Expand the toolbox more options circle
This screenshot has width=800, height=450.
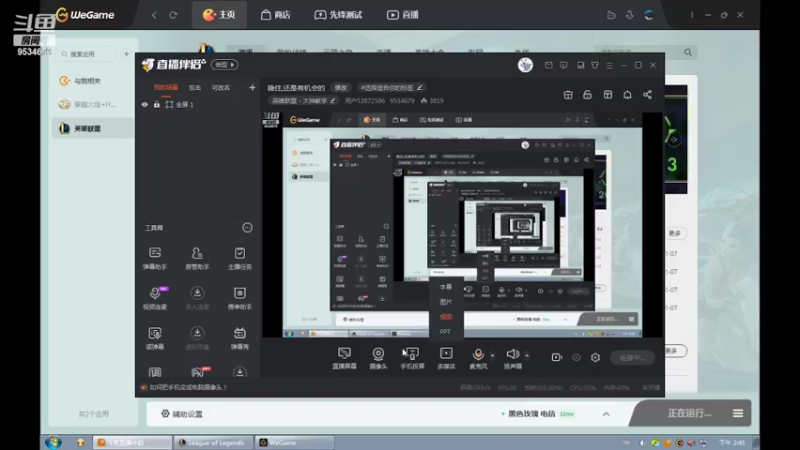click(247, 228)
